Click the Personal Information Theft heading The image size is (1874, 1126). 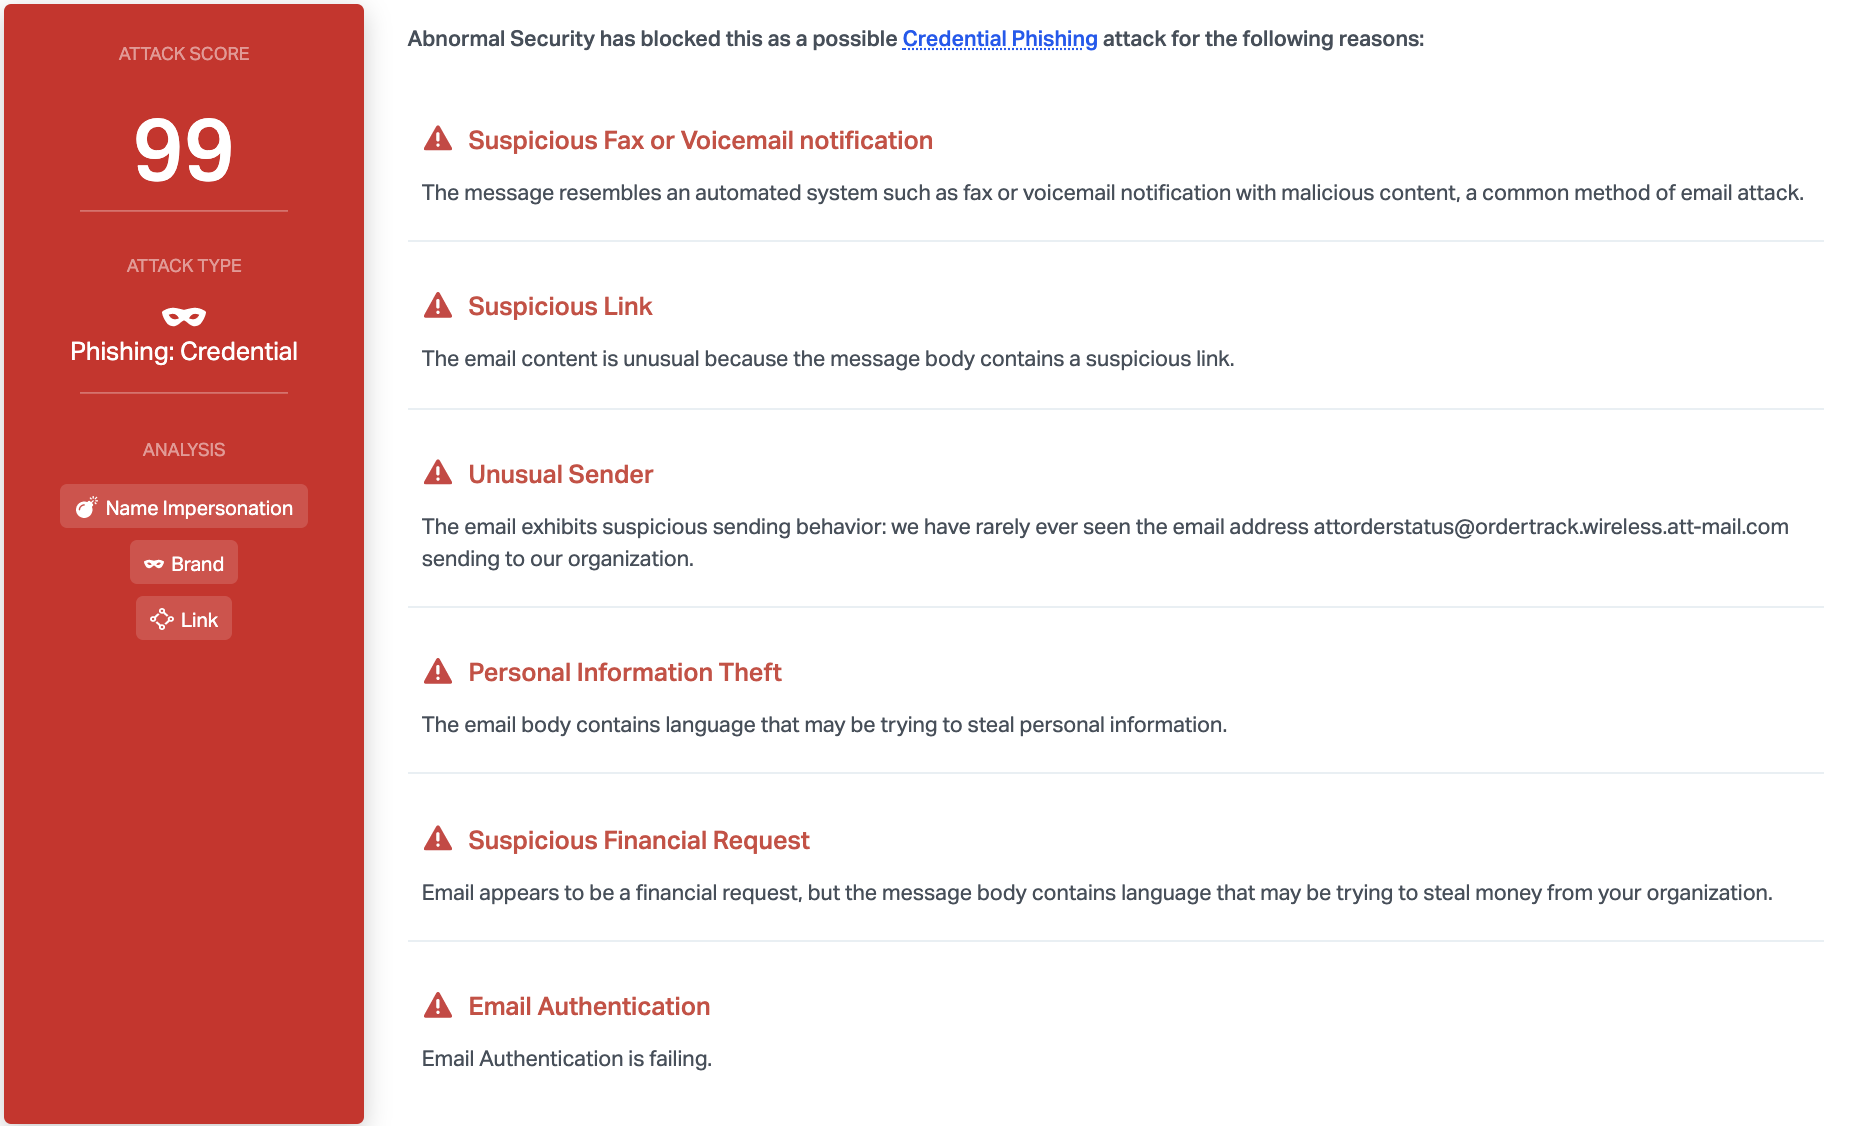(624, 672)
